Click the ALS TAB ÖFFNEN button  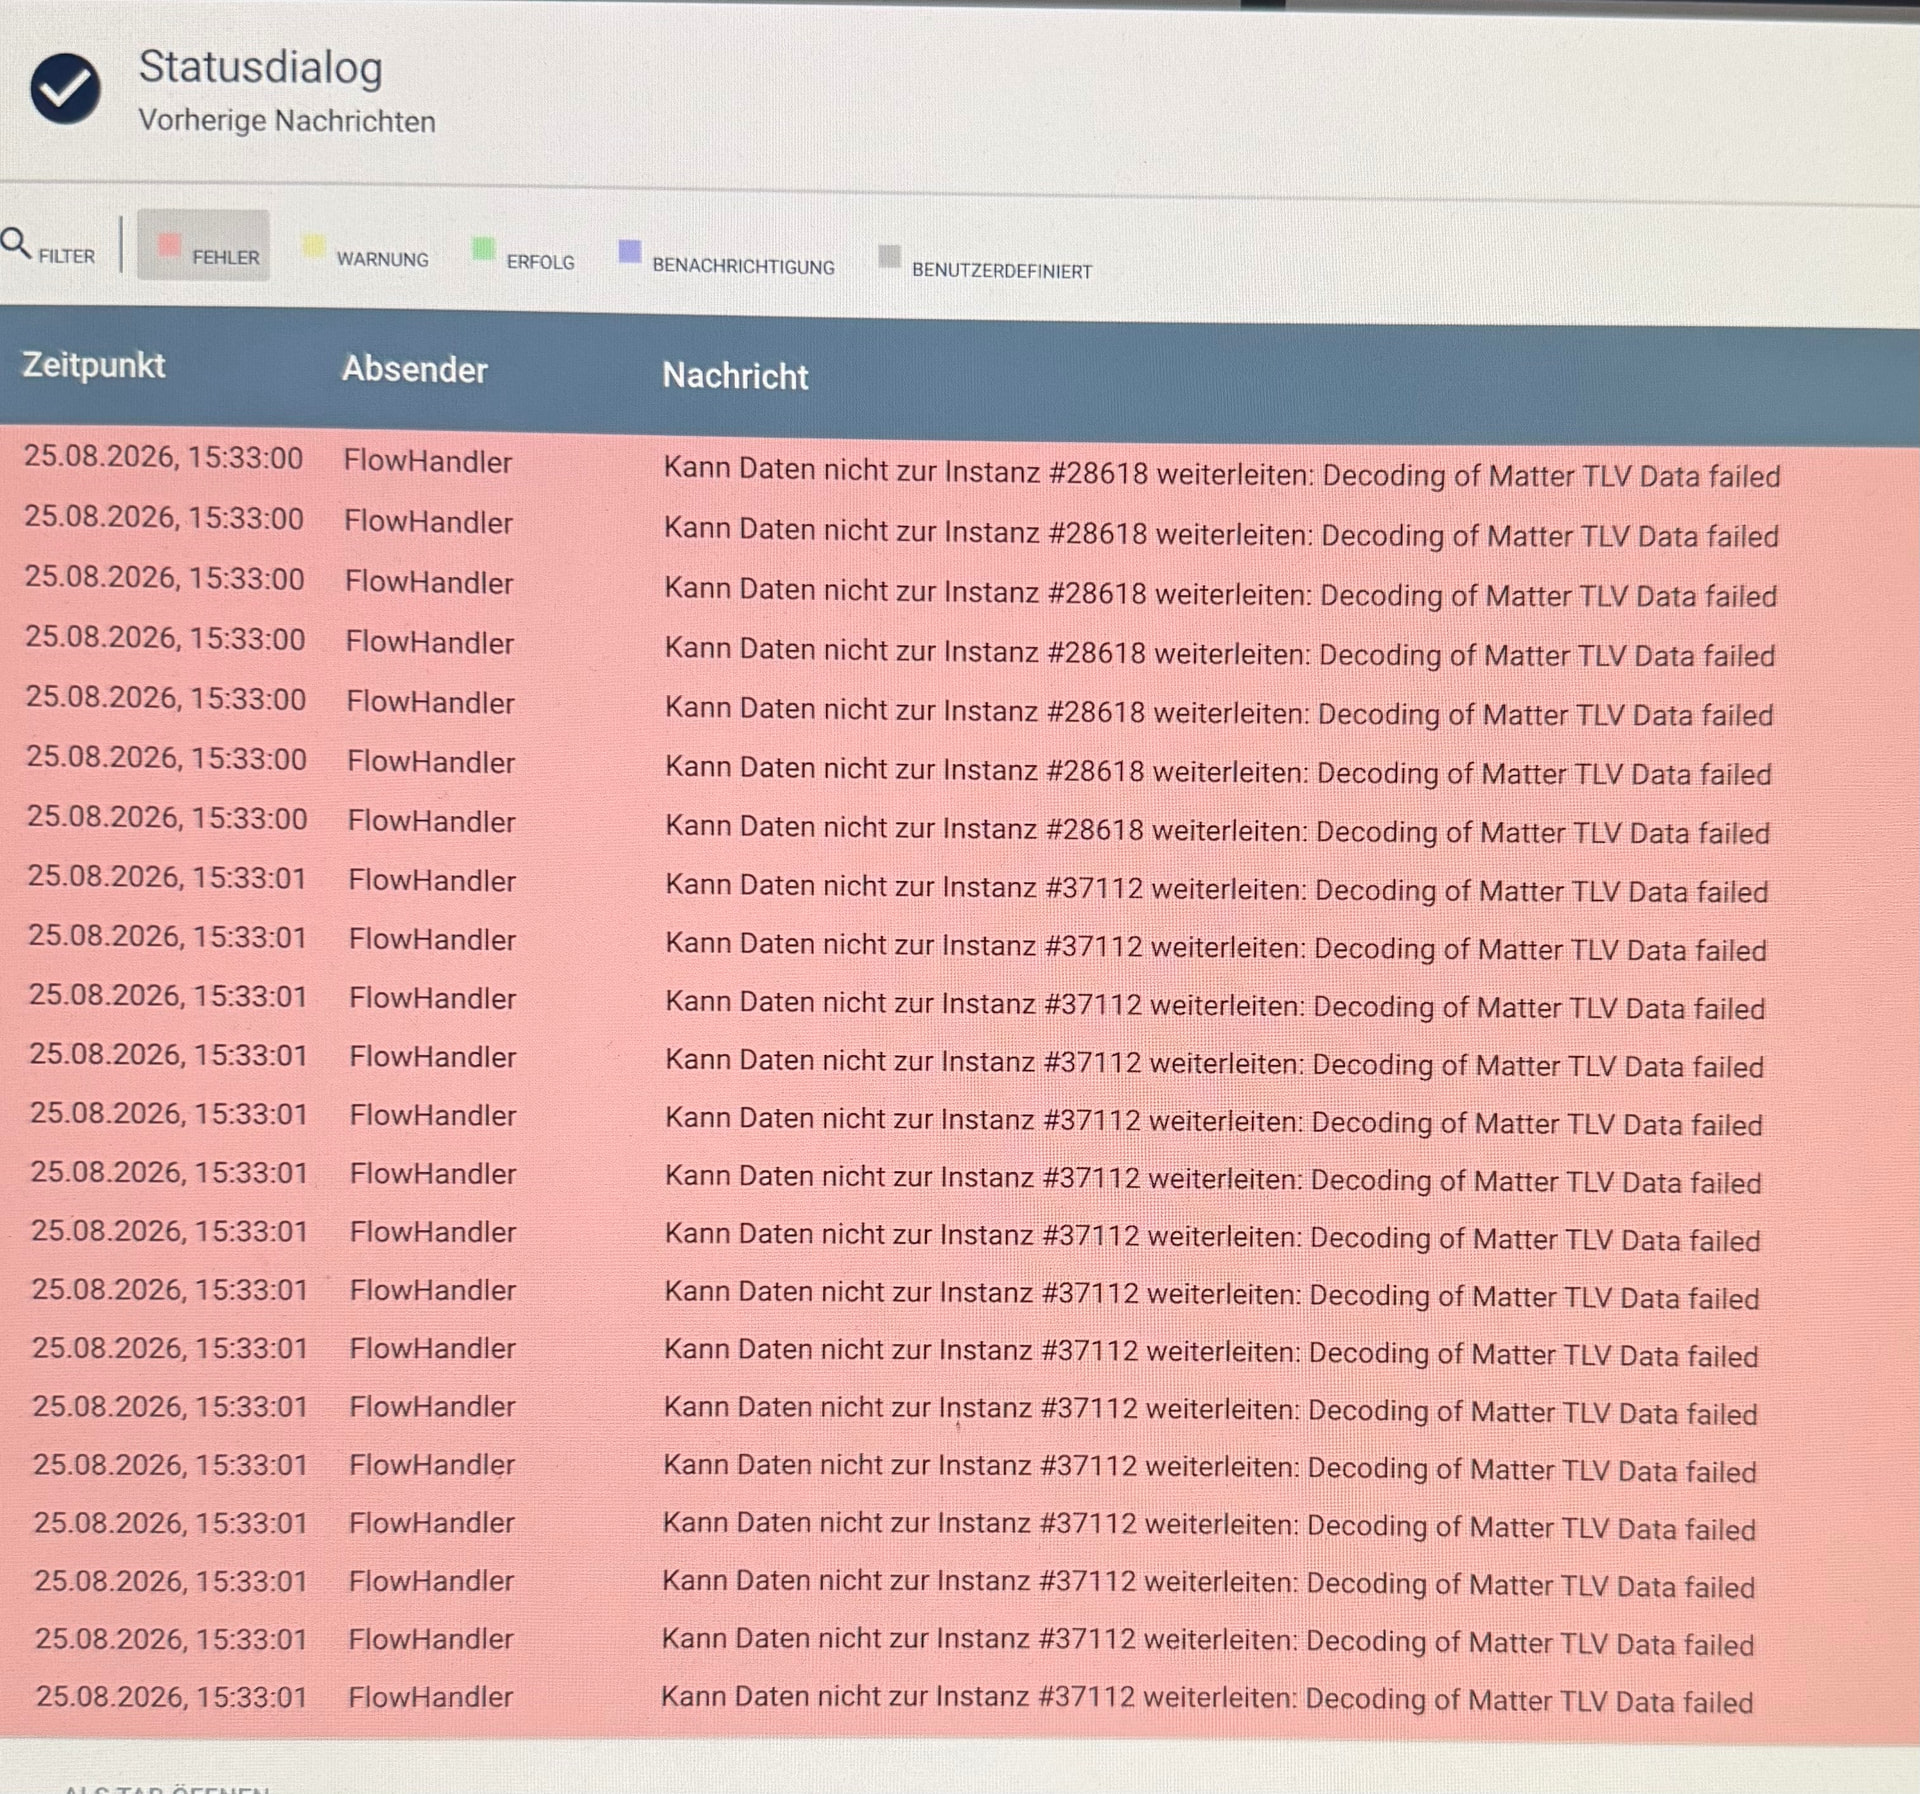click(166, 1786)
